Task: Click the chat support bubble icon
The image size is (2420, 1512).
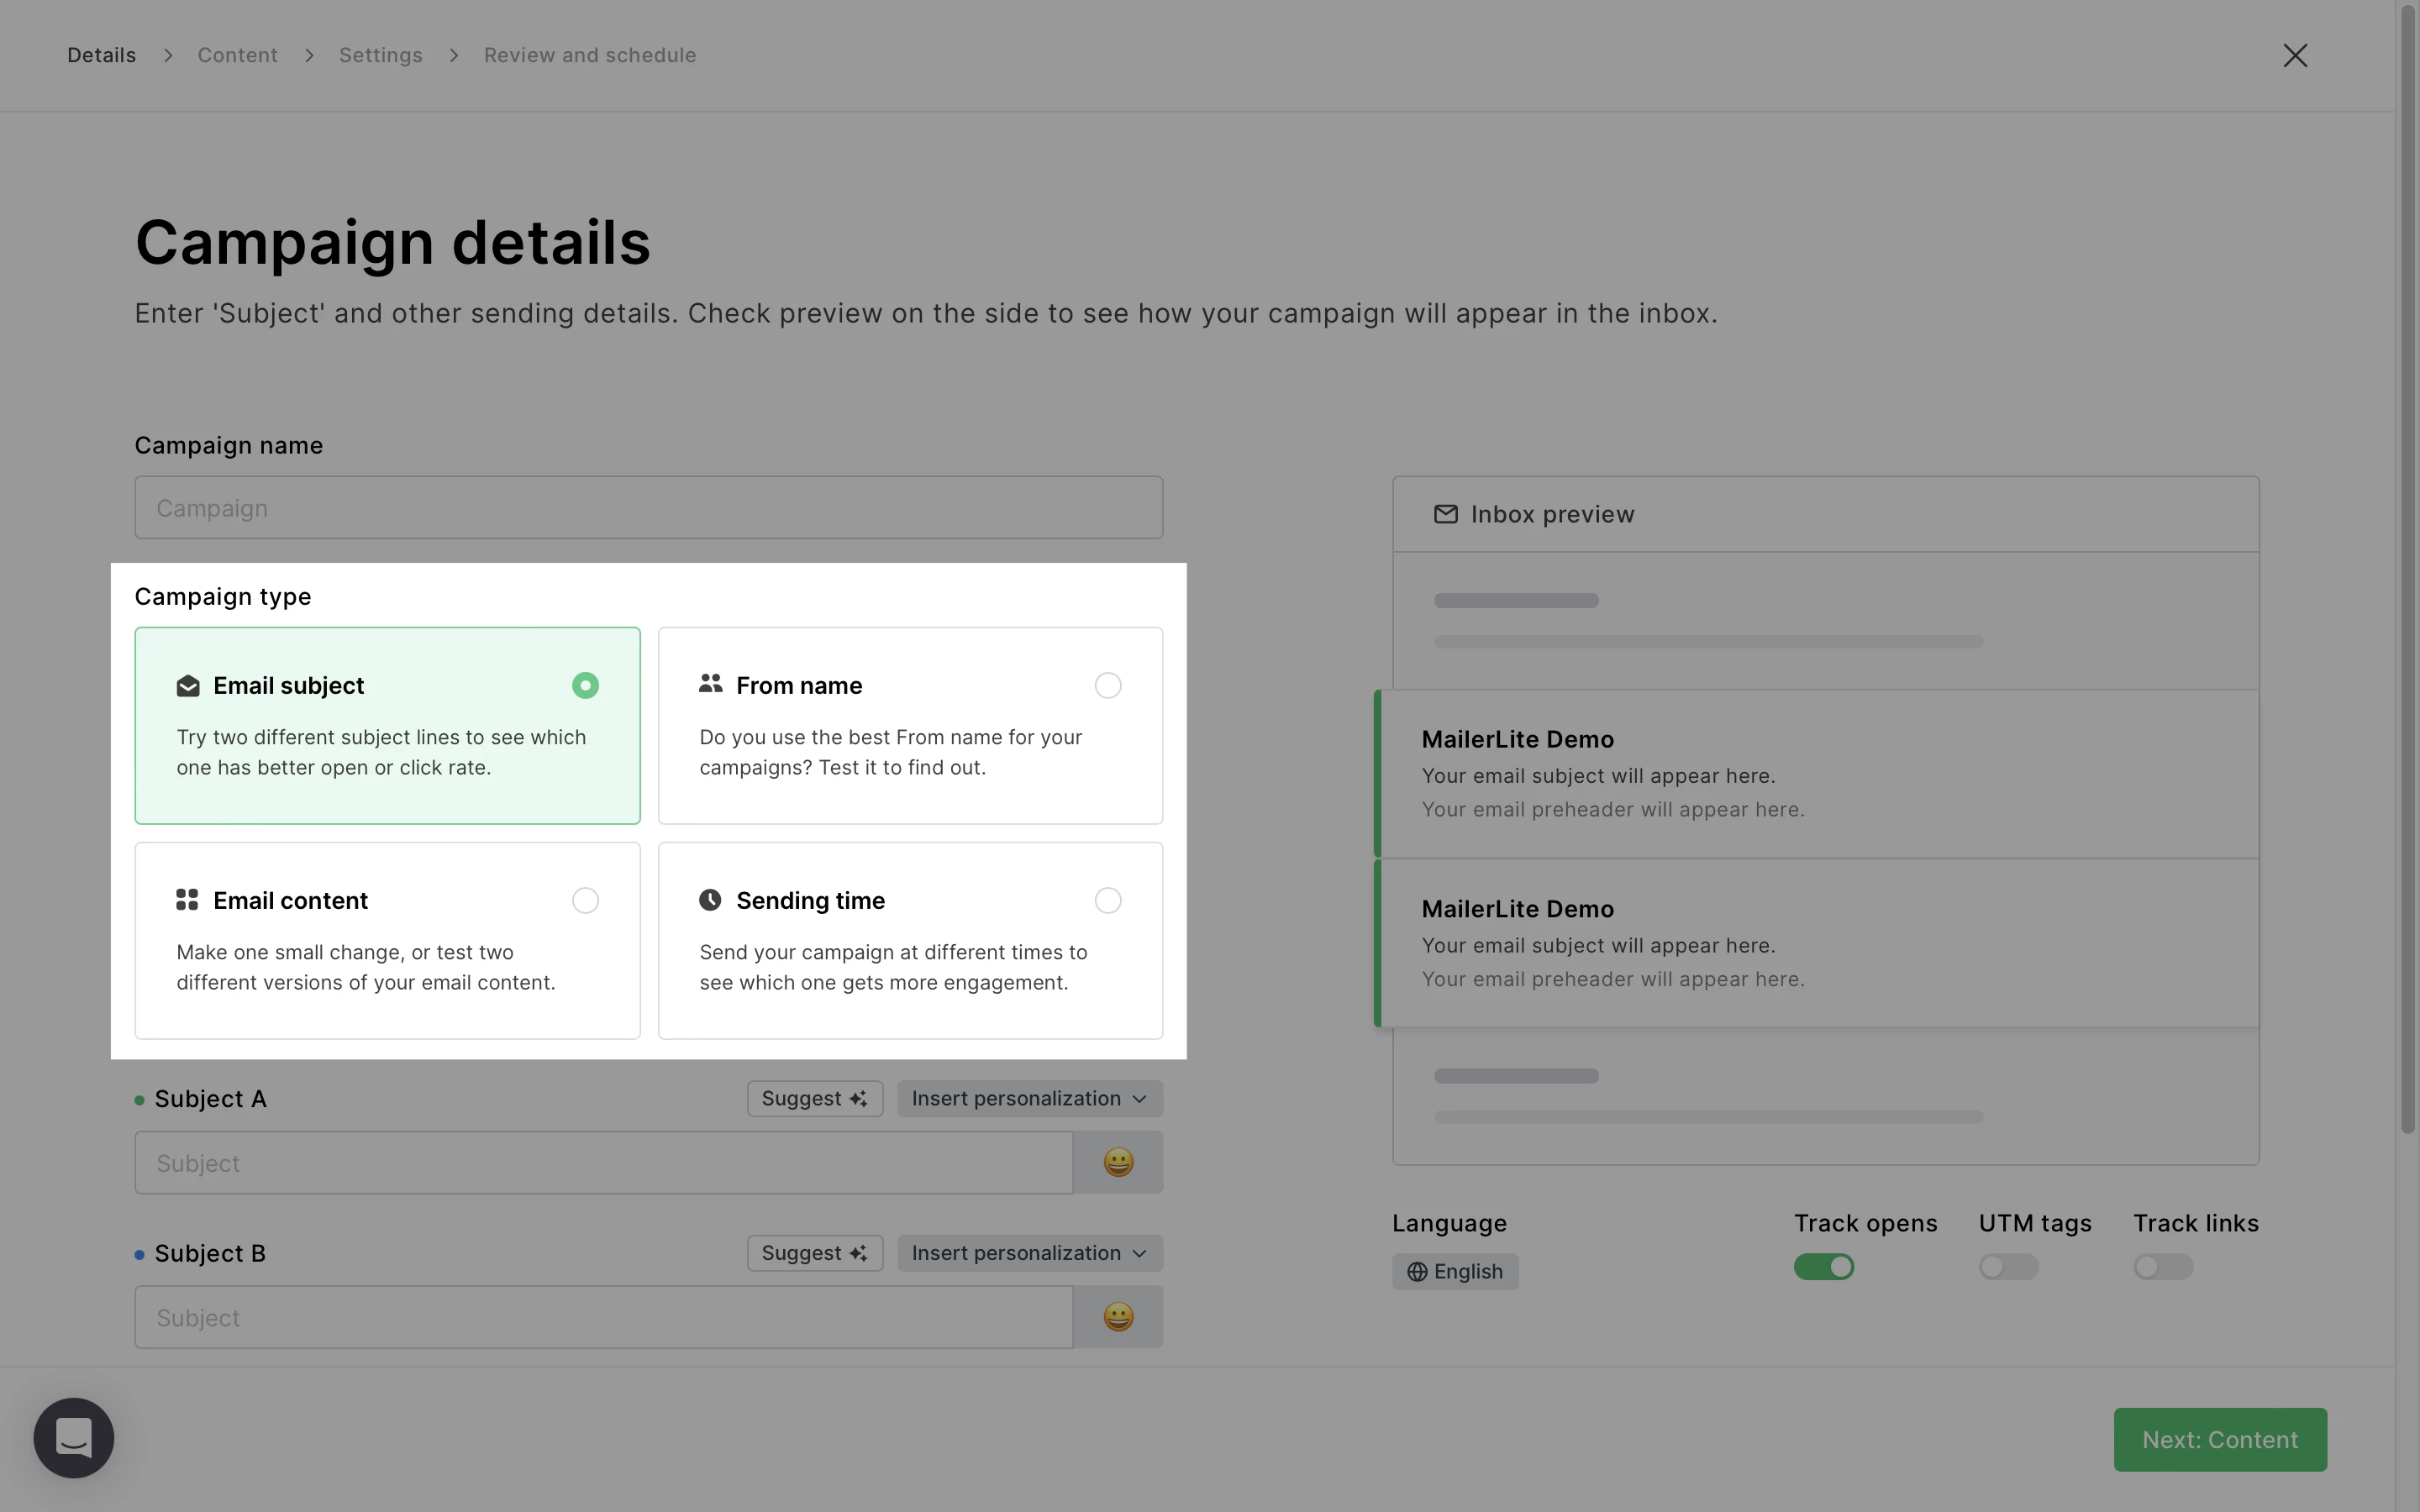Action: [x=74, y=1437]
